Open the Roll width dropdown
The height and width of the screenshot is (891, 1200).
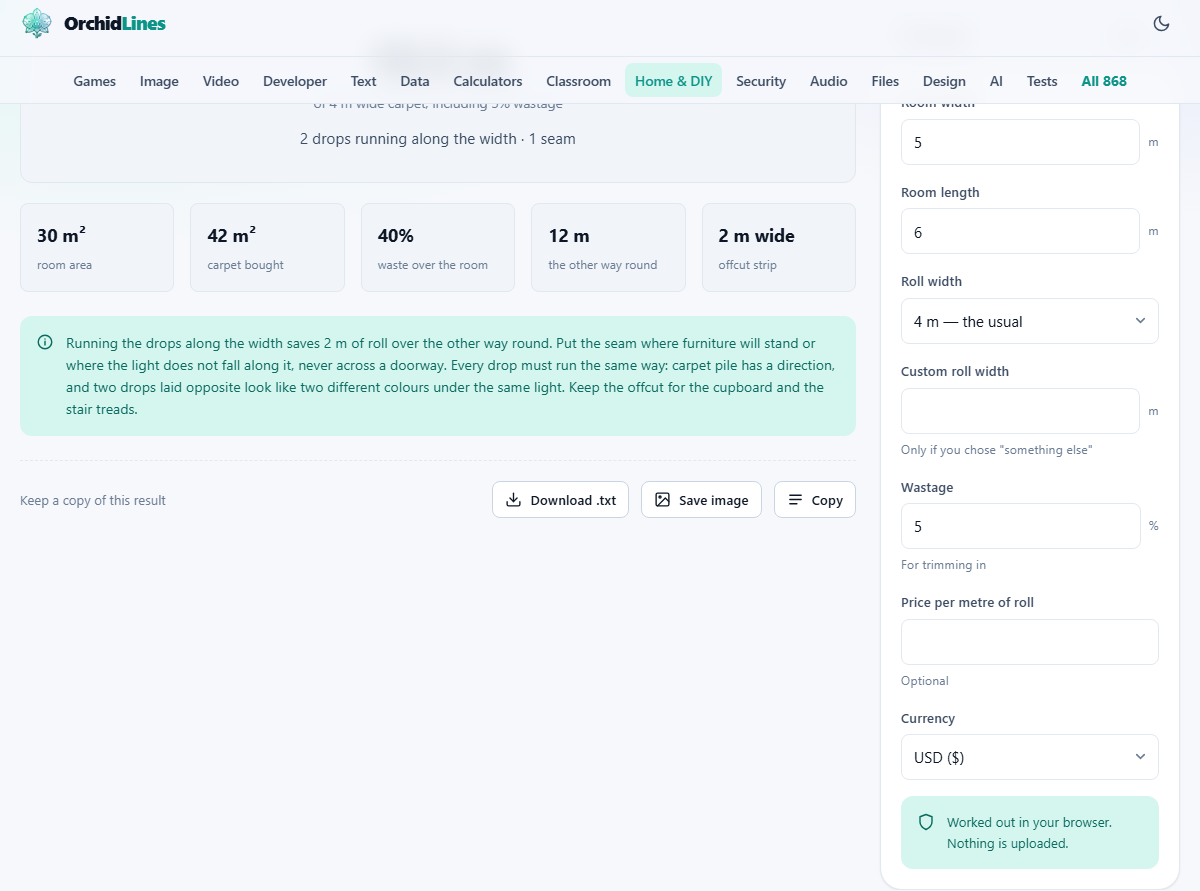(1030, 321)
